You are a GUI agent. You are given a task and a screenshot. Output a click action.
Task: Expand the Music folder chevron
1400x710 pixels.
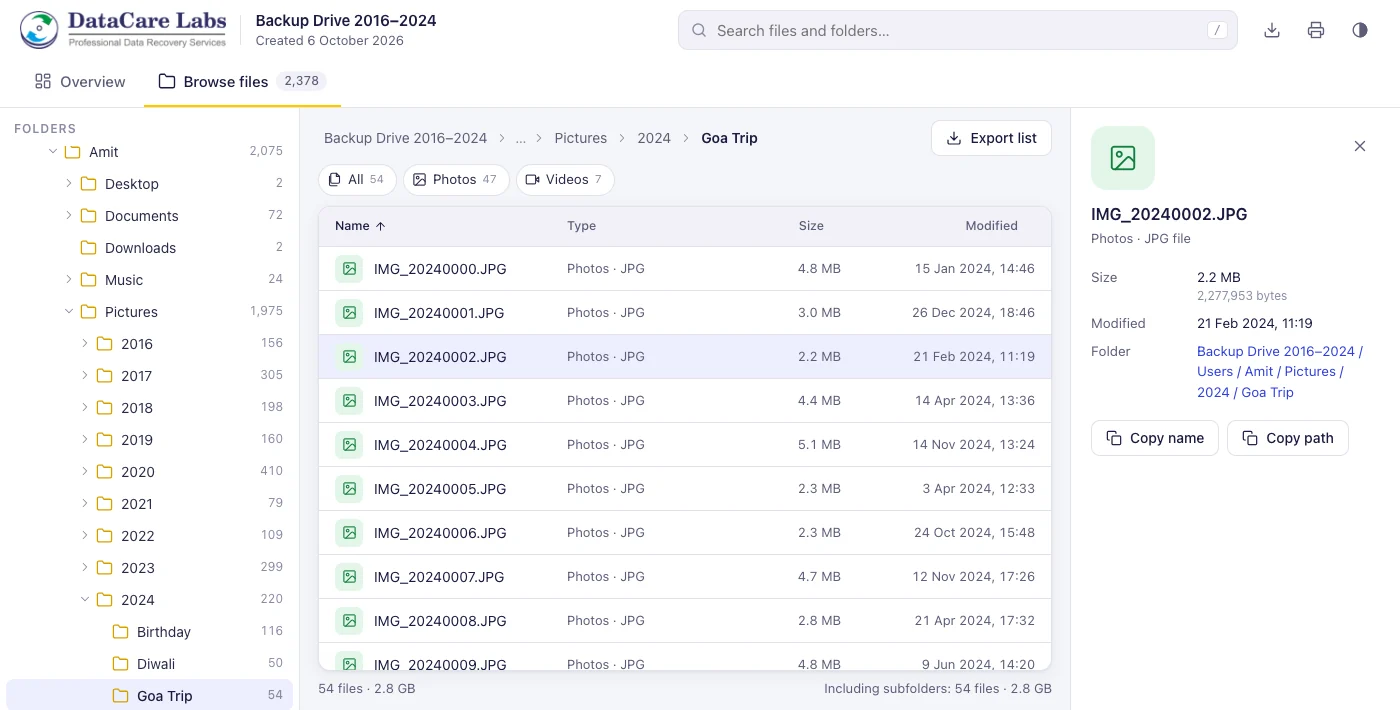click(69, 280)
